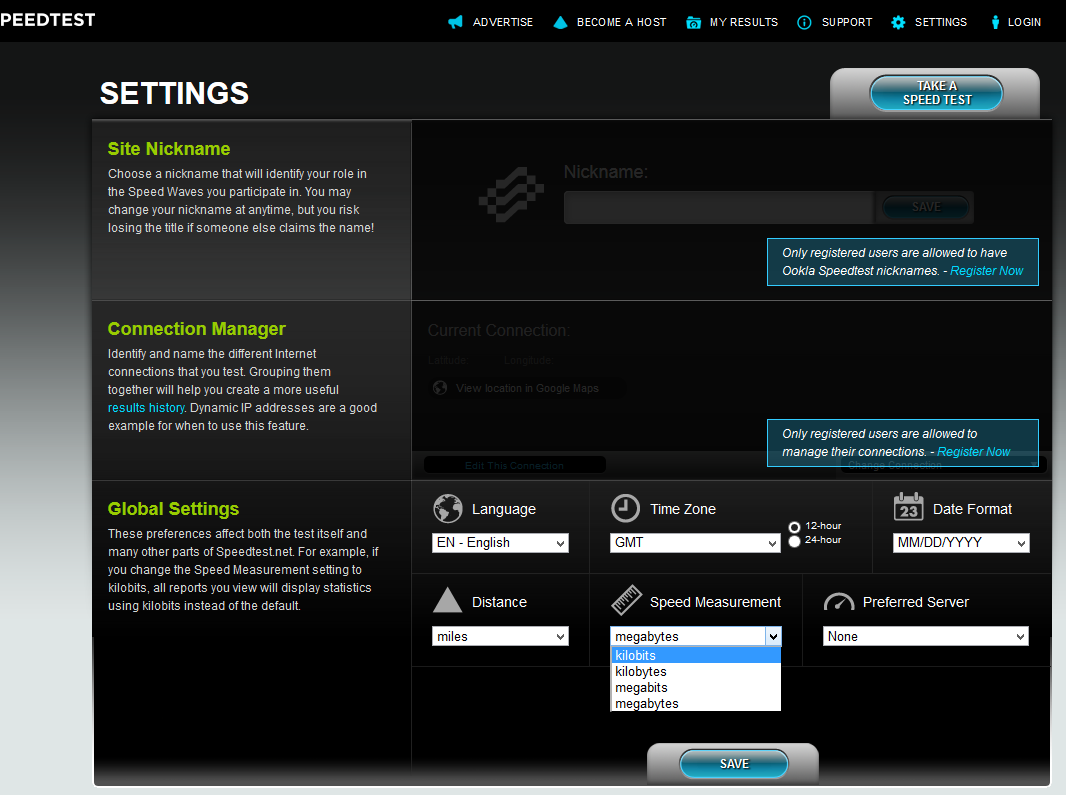Click the LOGIN nav item

click(1024, 22)
